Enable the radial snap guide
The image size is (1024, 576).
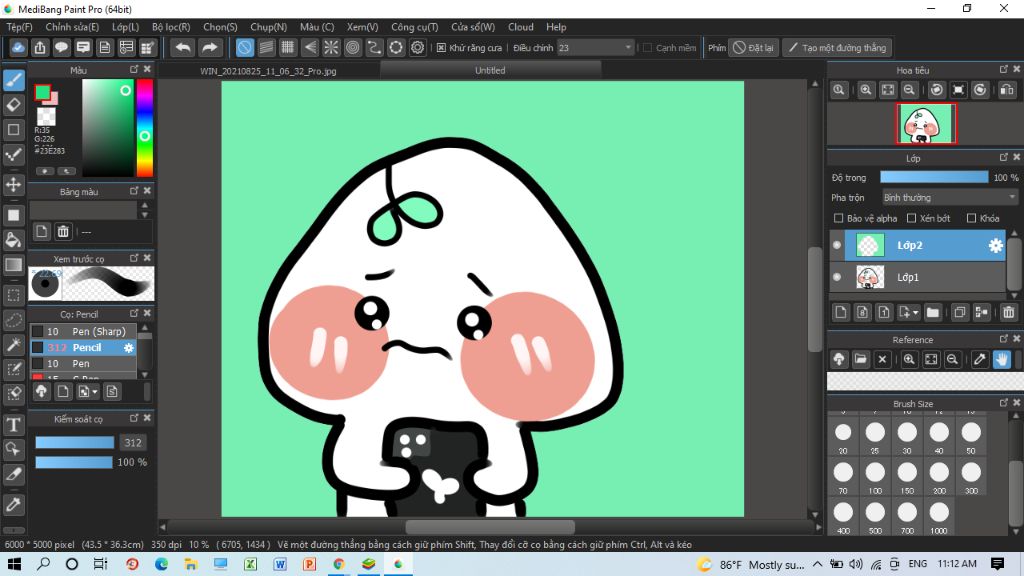[x=331, y=48]
